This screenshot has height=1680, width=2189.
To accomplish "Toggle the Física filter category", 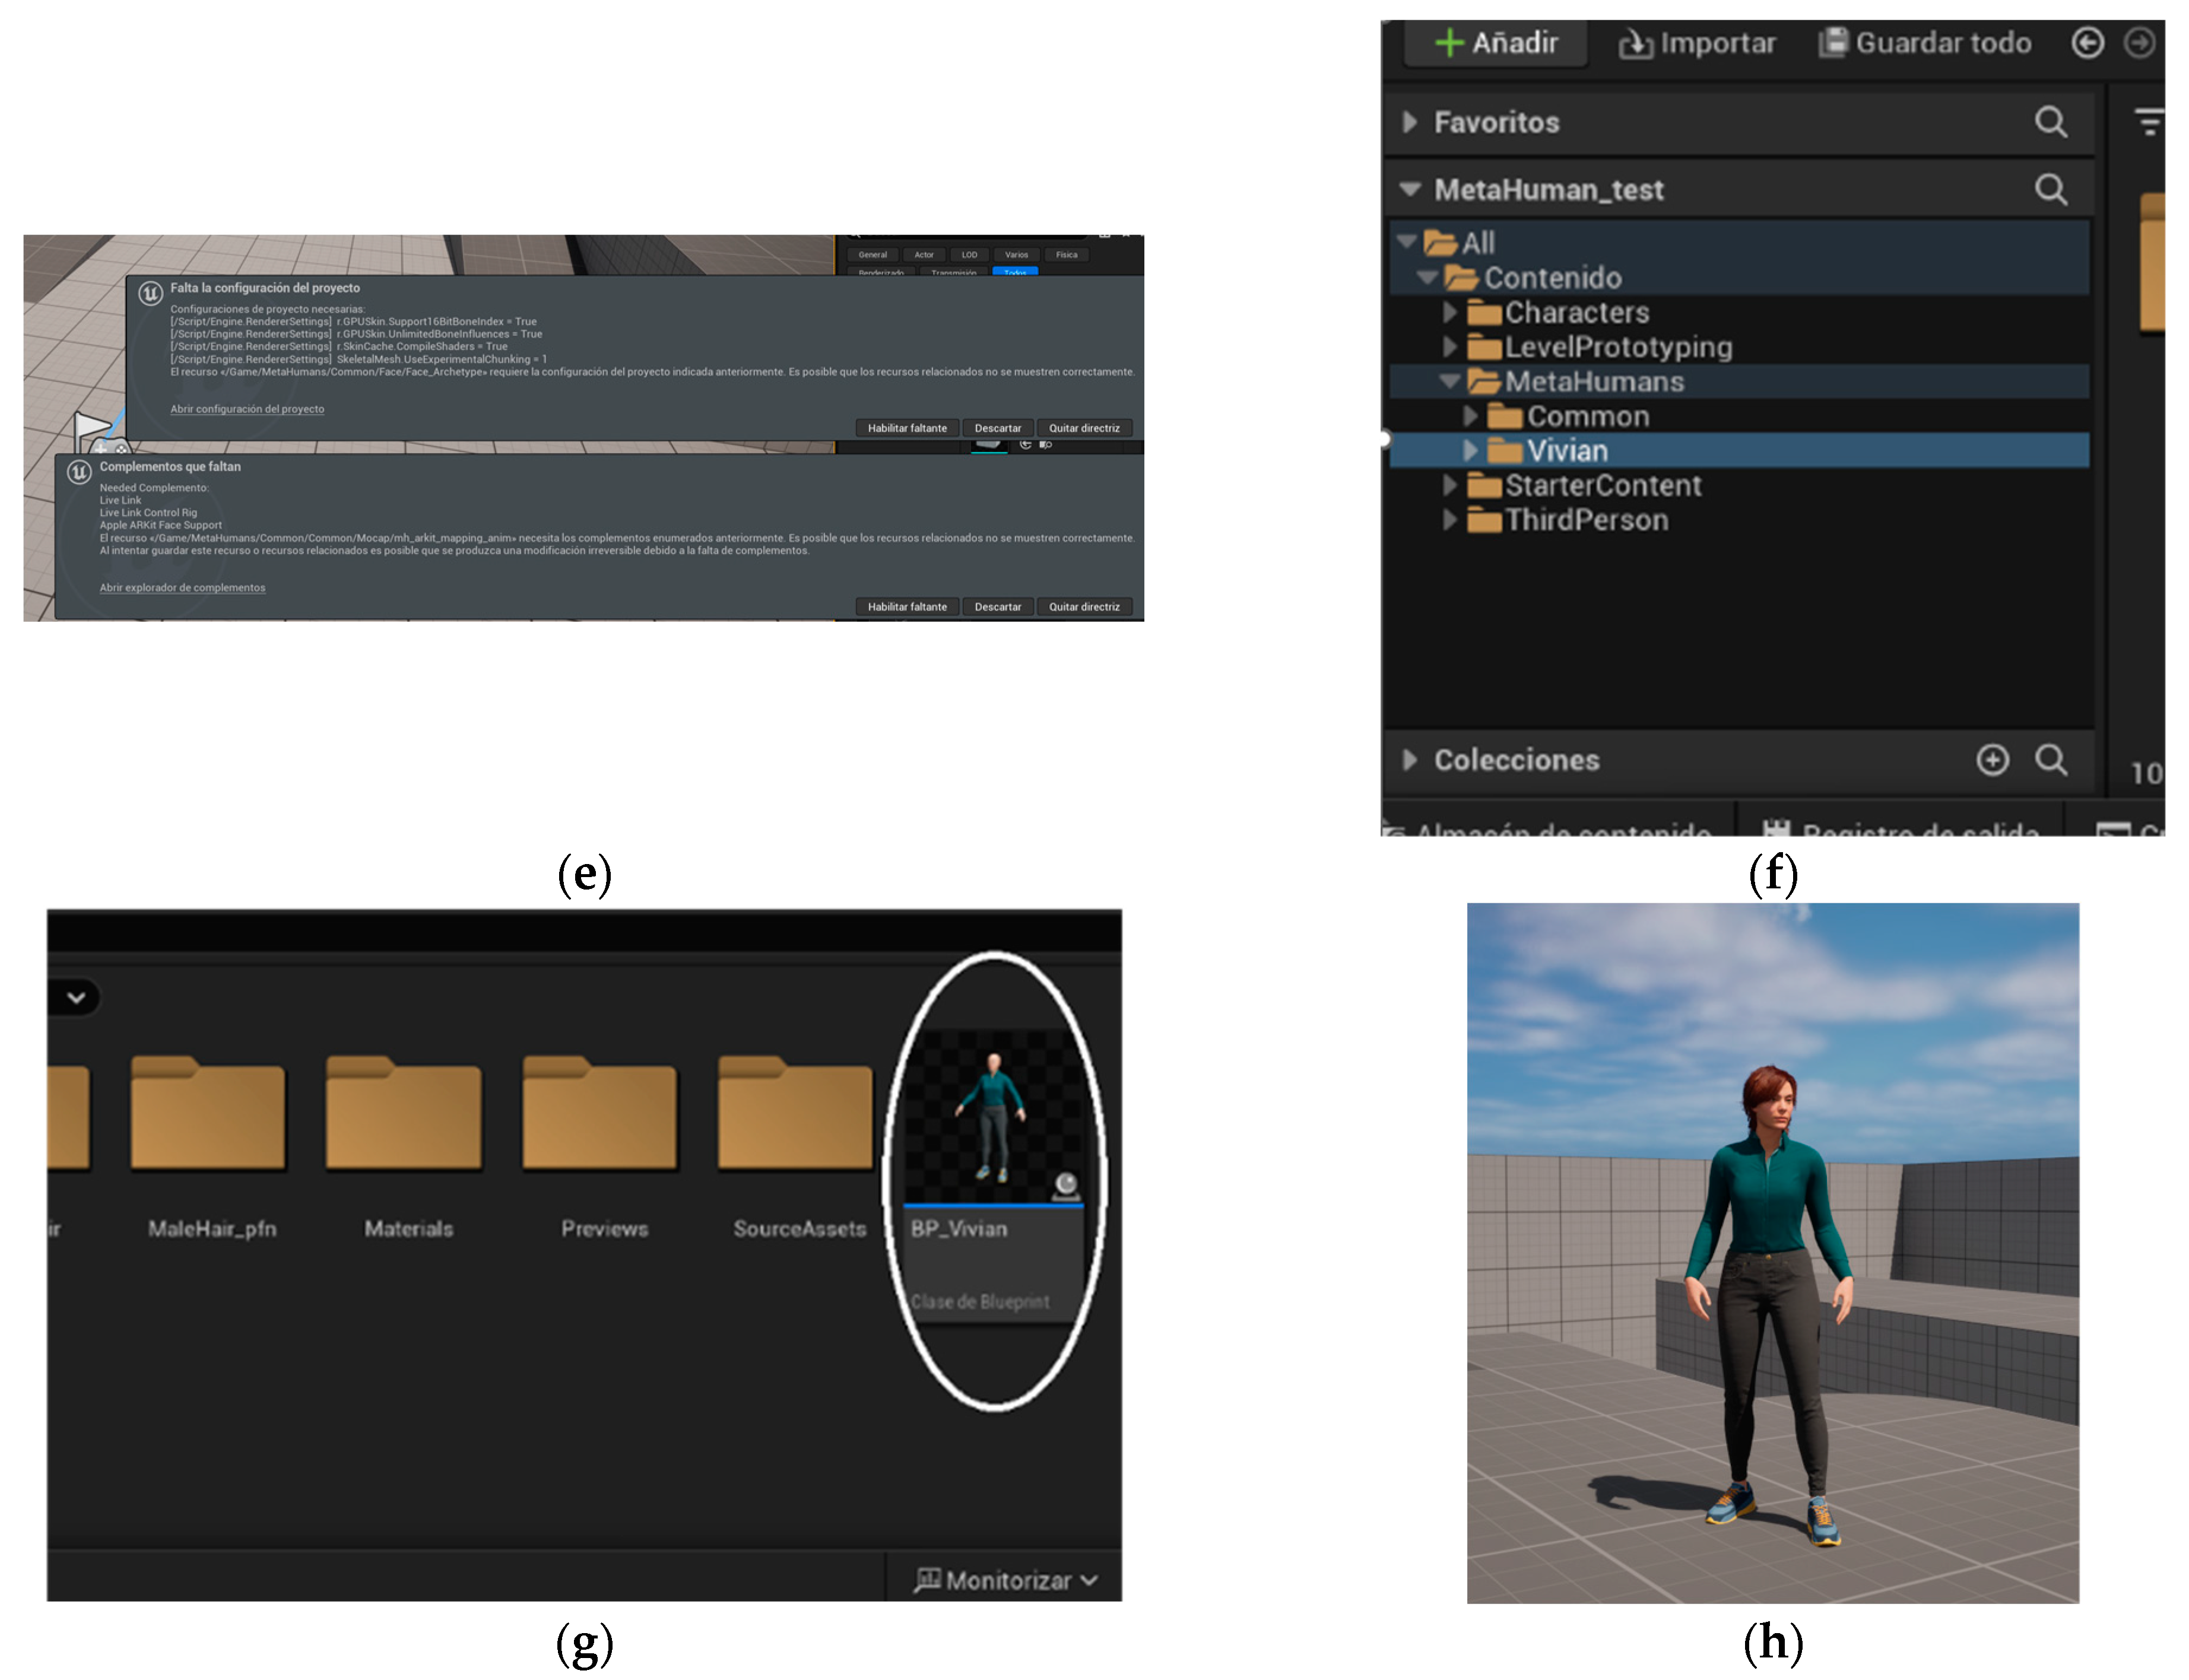I will pos(1066,255).
